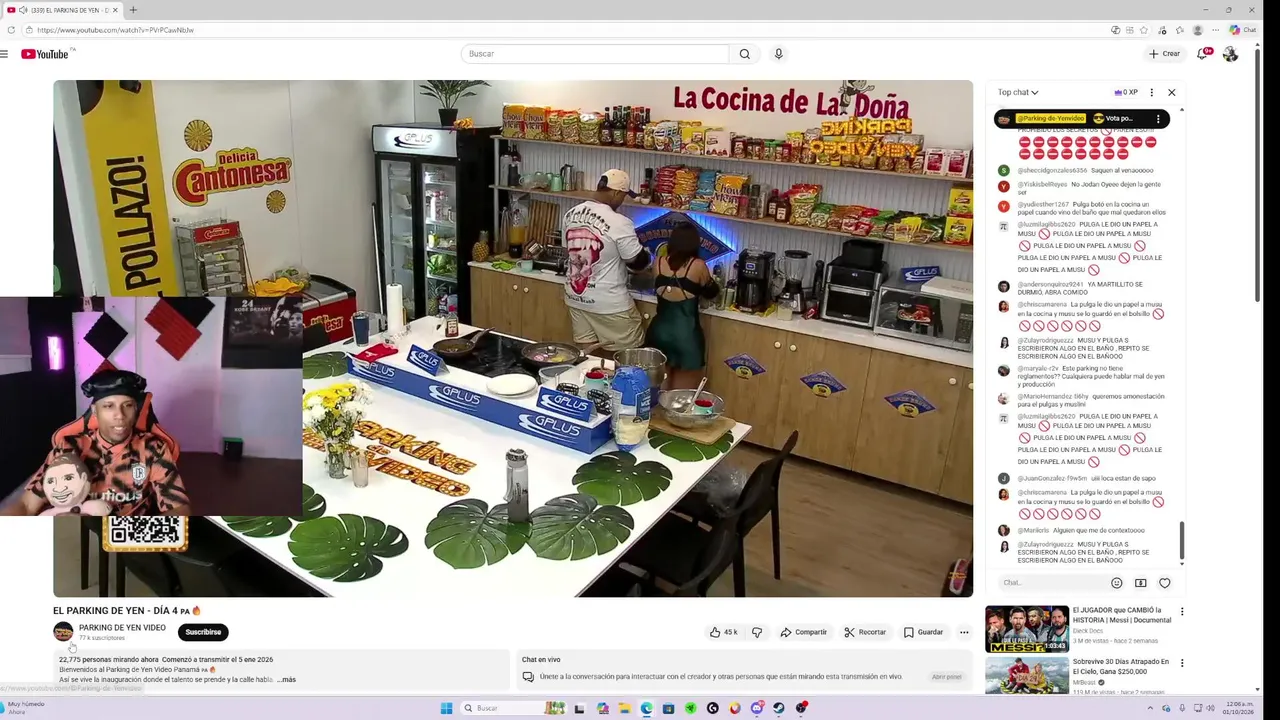Open the 'Sobrevive 30 Días Atrapado' thumbnail
The image size is (1280, 720).
tap(1027, 676)
